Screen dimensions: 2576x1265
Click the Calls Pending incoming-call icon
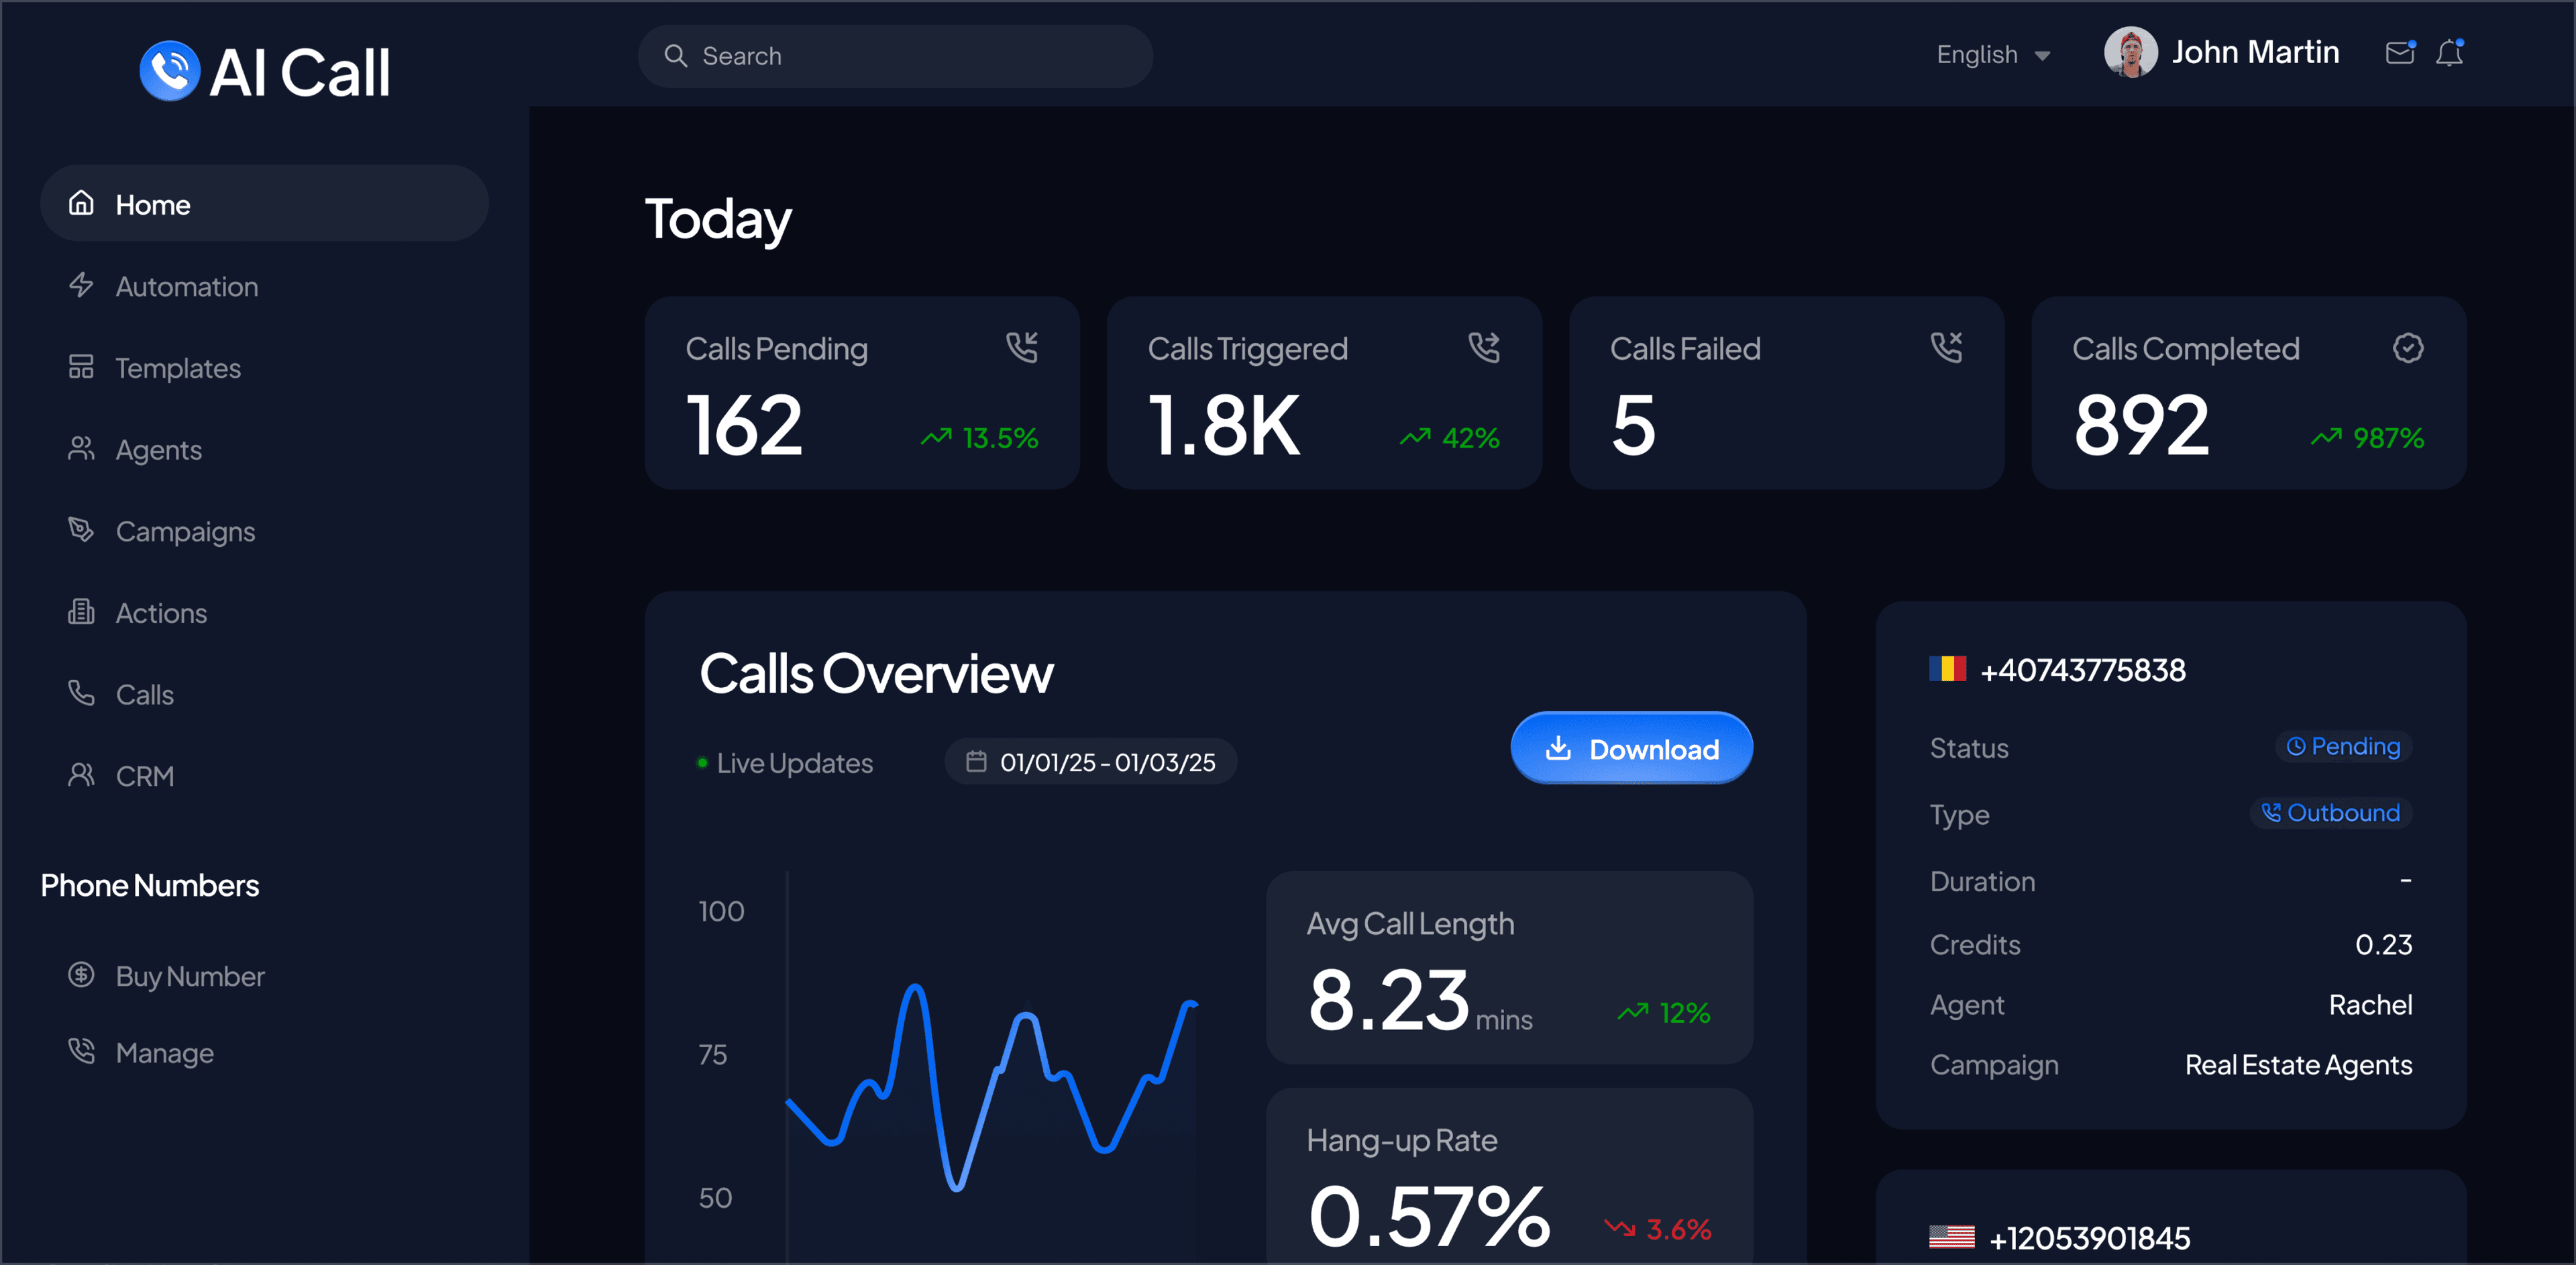(1022, 347)
